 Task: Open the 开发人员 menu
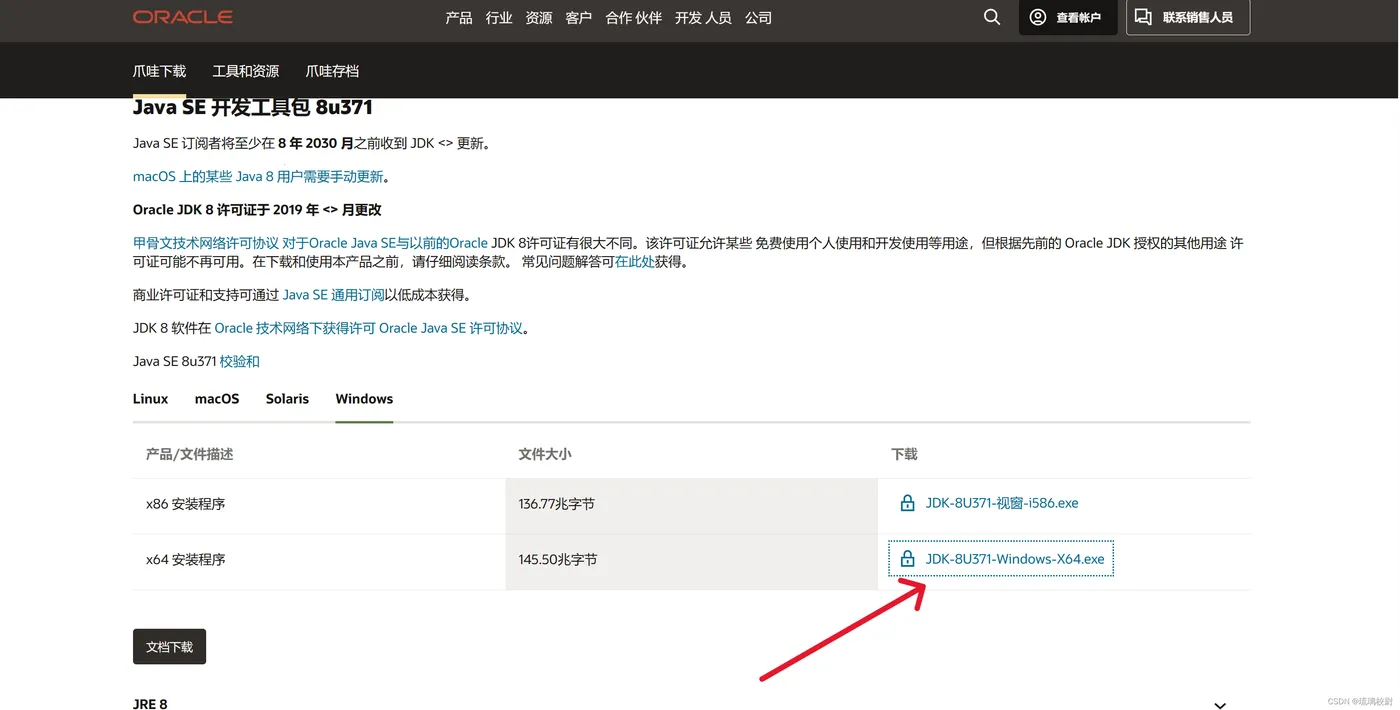pyautogui.click(x=703, y=18)
